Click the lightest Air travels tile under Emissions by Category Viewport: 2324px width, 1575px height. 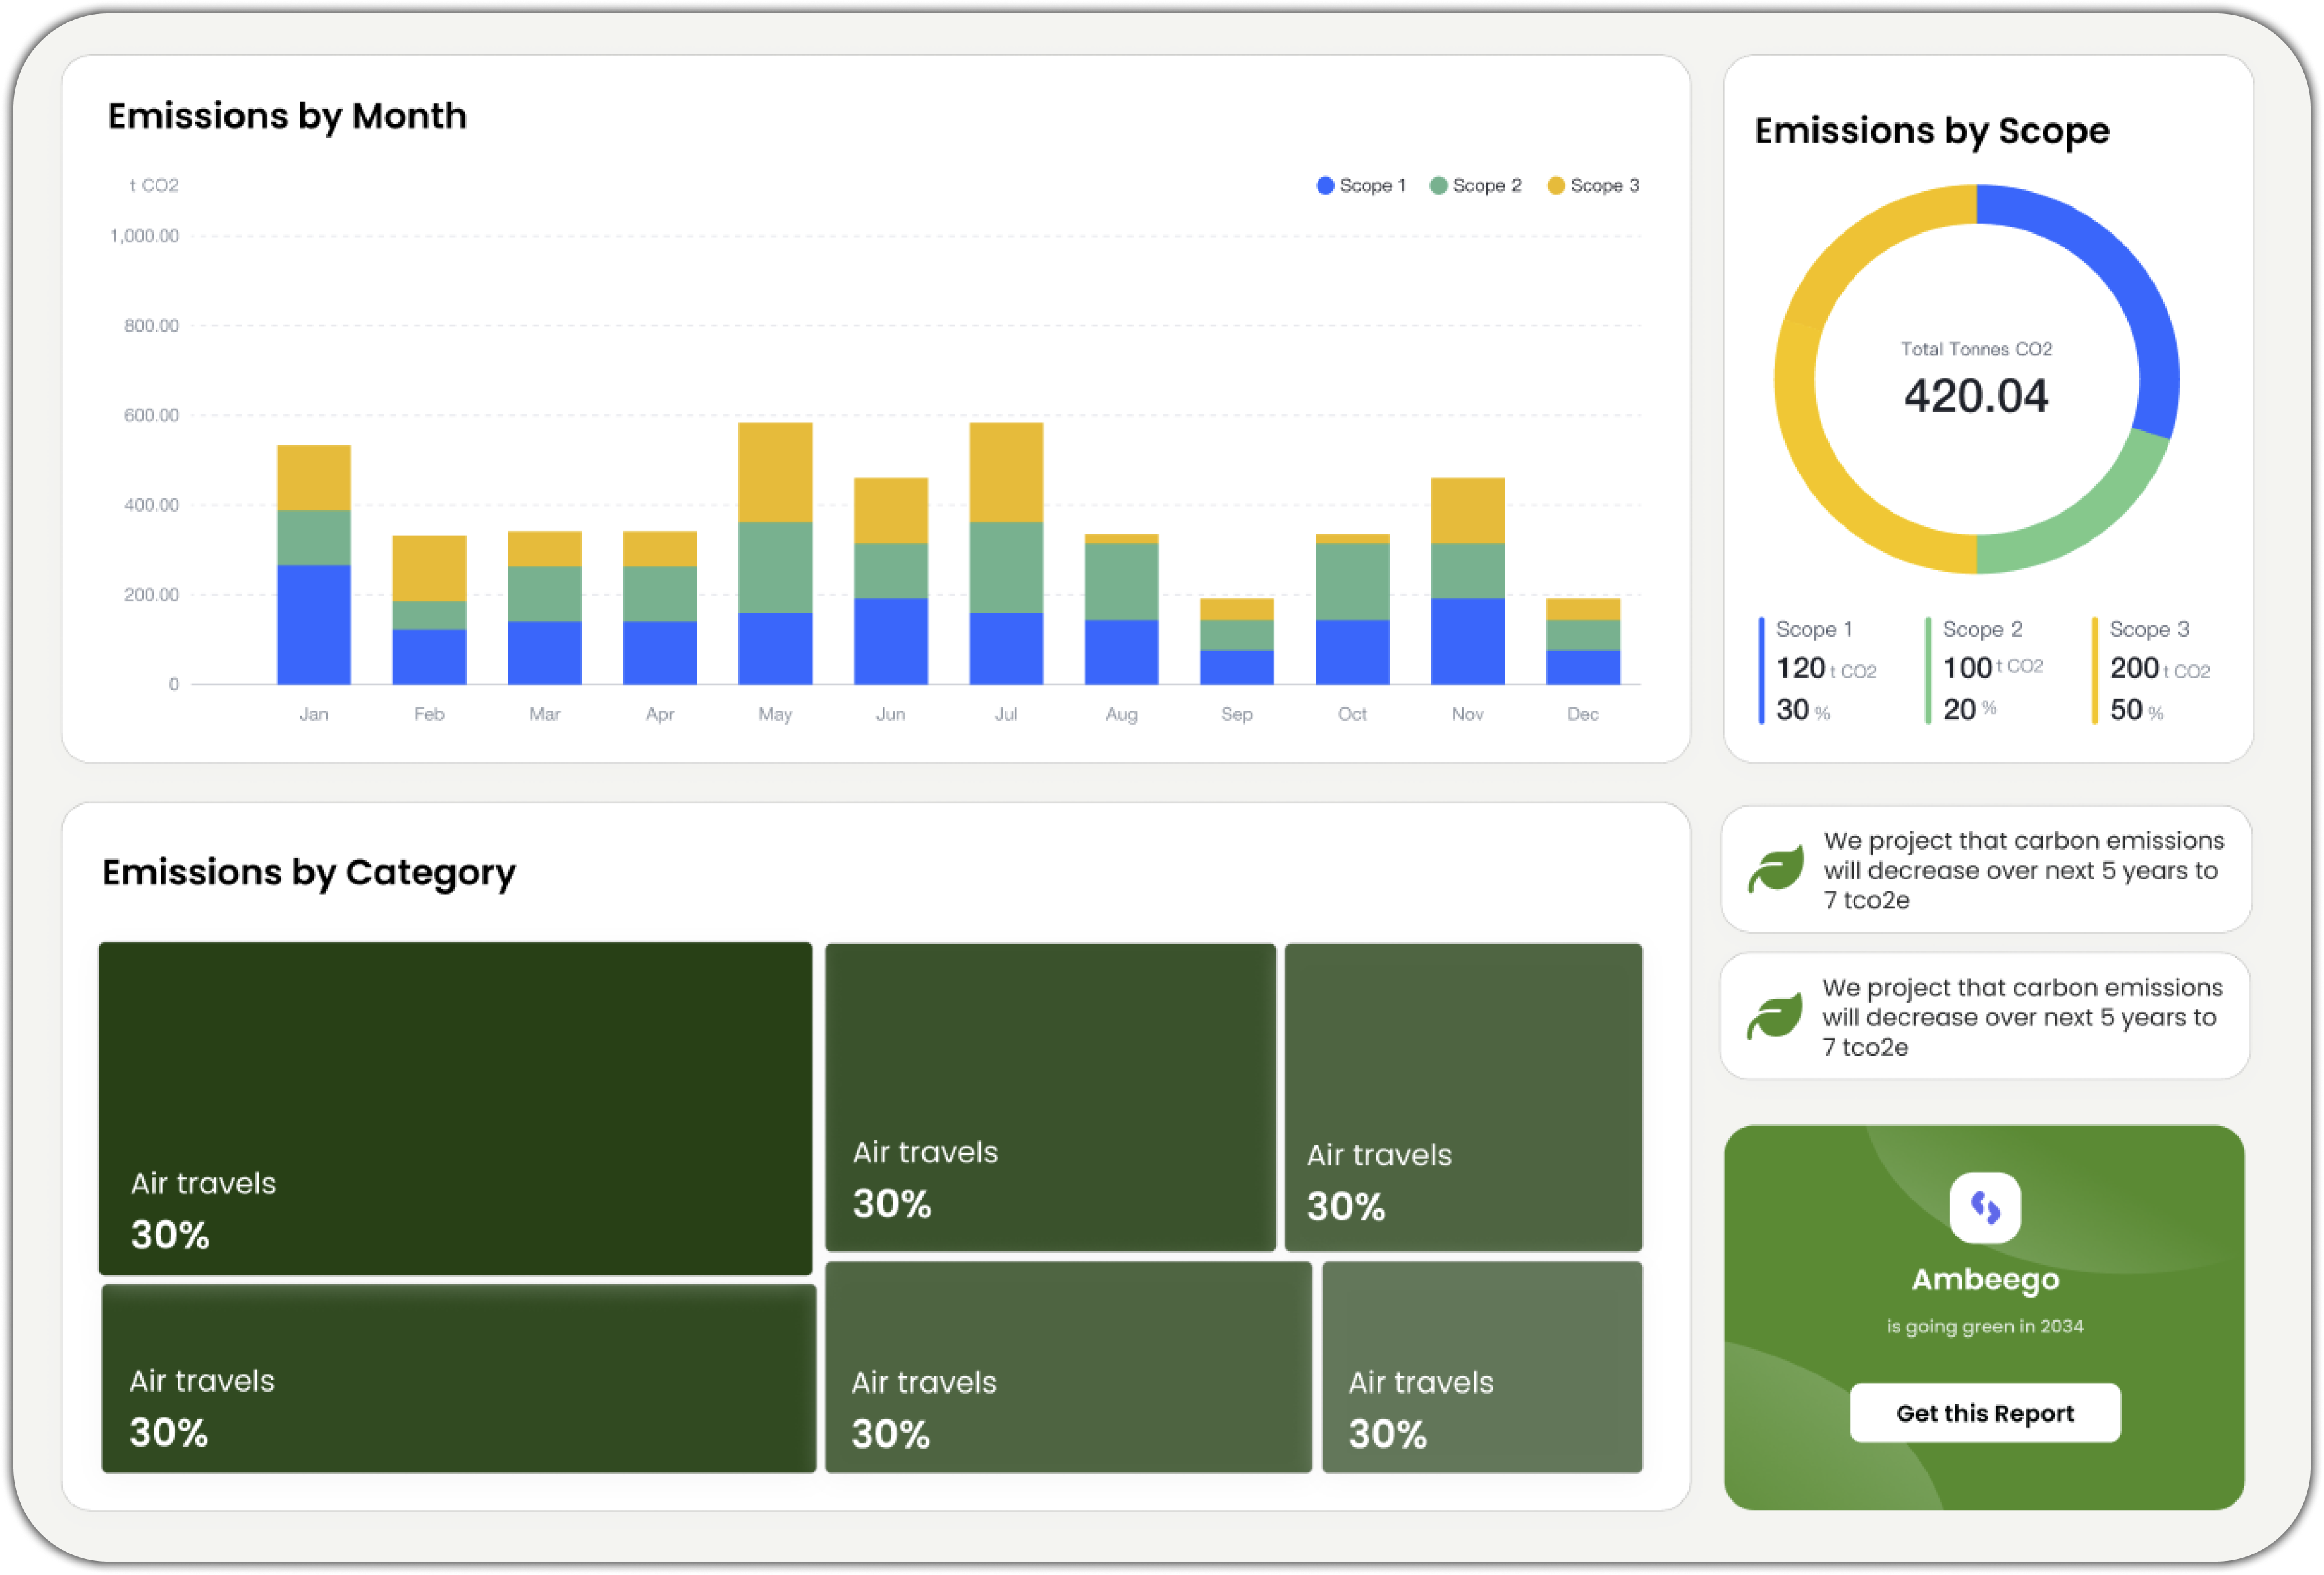pos(1482,1367)
